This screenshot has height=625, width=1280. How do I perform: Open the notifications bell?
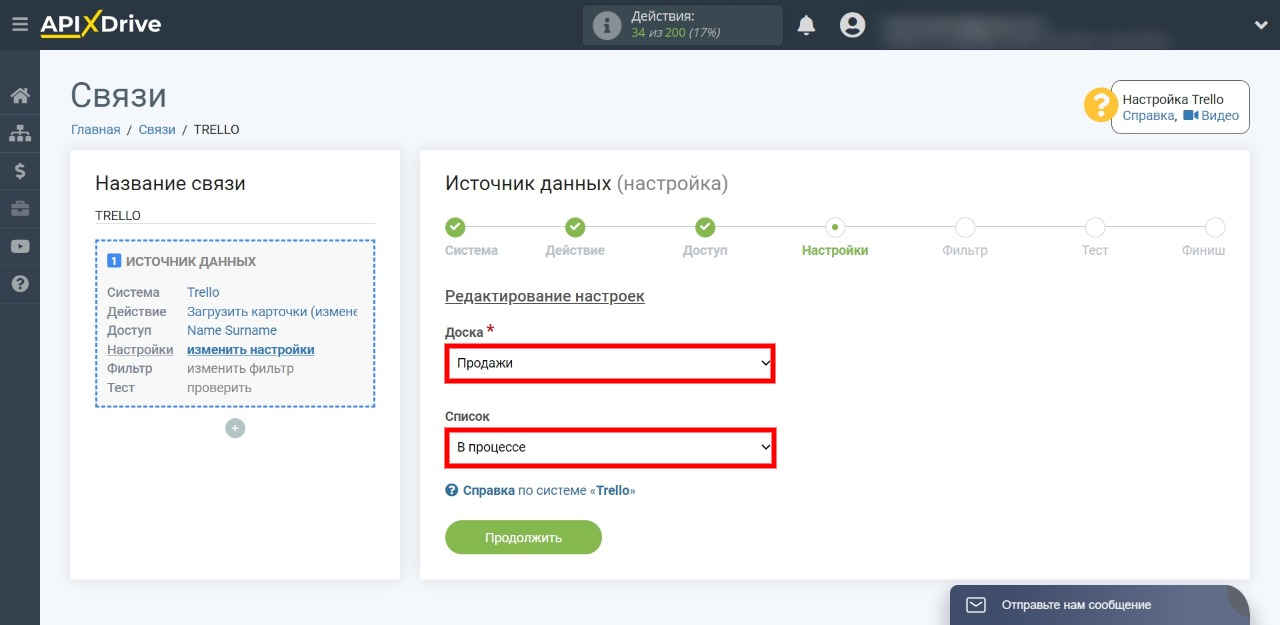point(806,25)
